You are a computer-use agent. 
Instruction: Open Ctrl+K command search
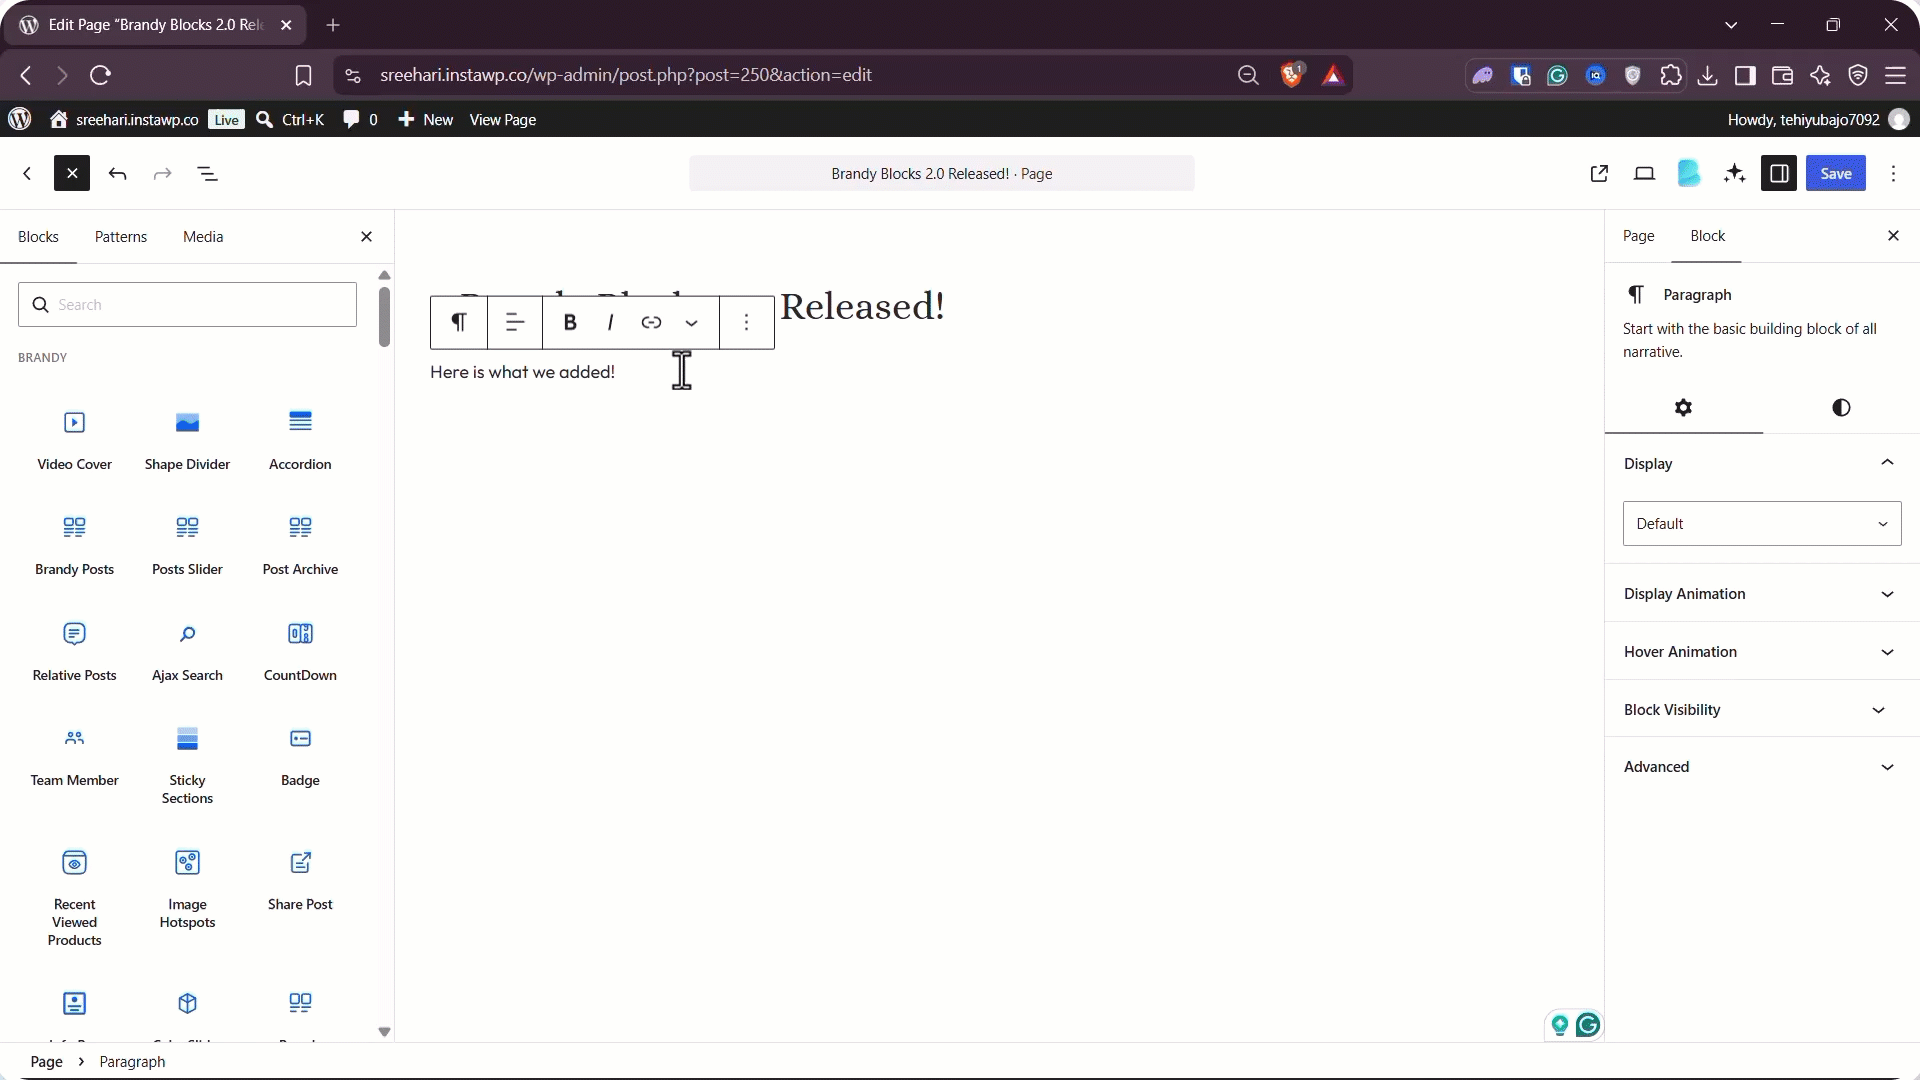tap(290, 120)
